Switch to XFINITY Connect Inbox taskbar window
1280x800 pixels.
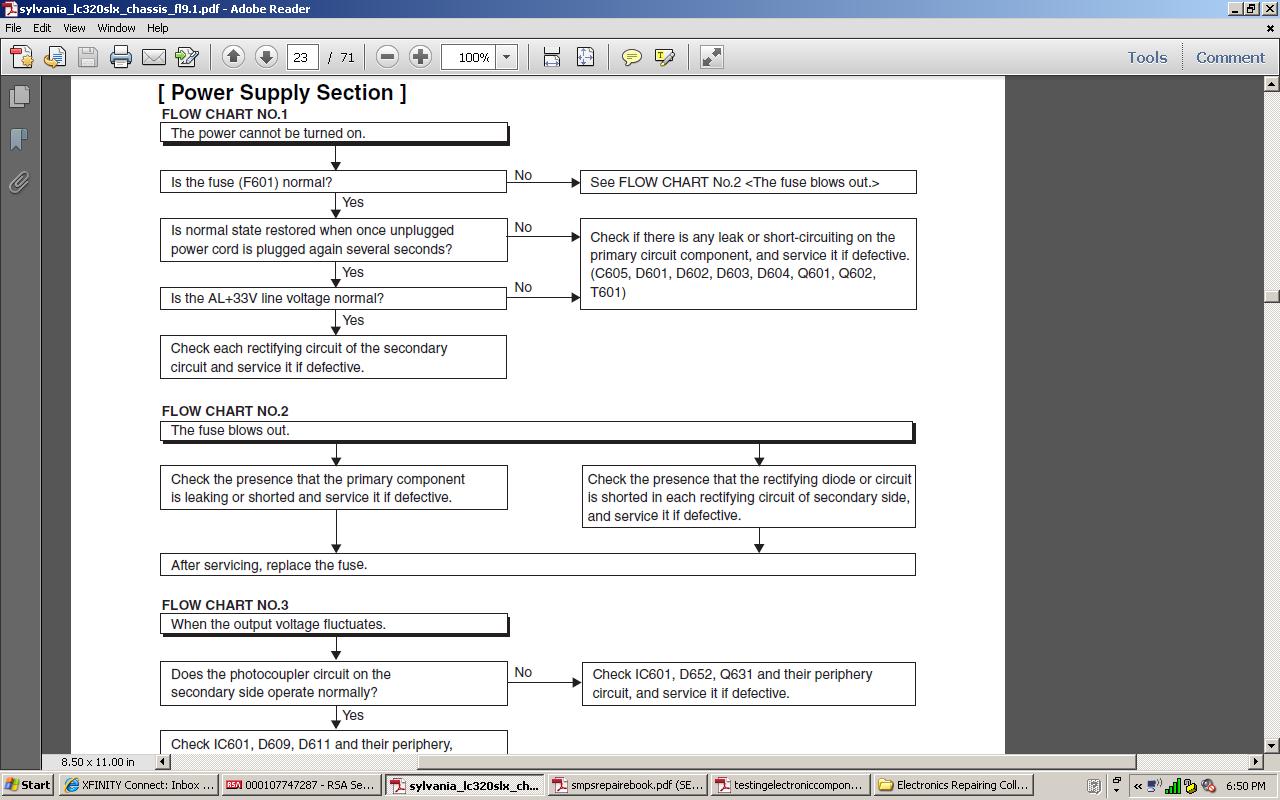point(139,785)
